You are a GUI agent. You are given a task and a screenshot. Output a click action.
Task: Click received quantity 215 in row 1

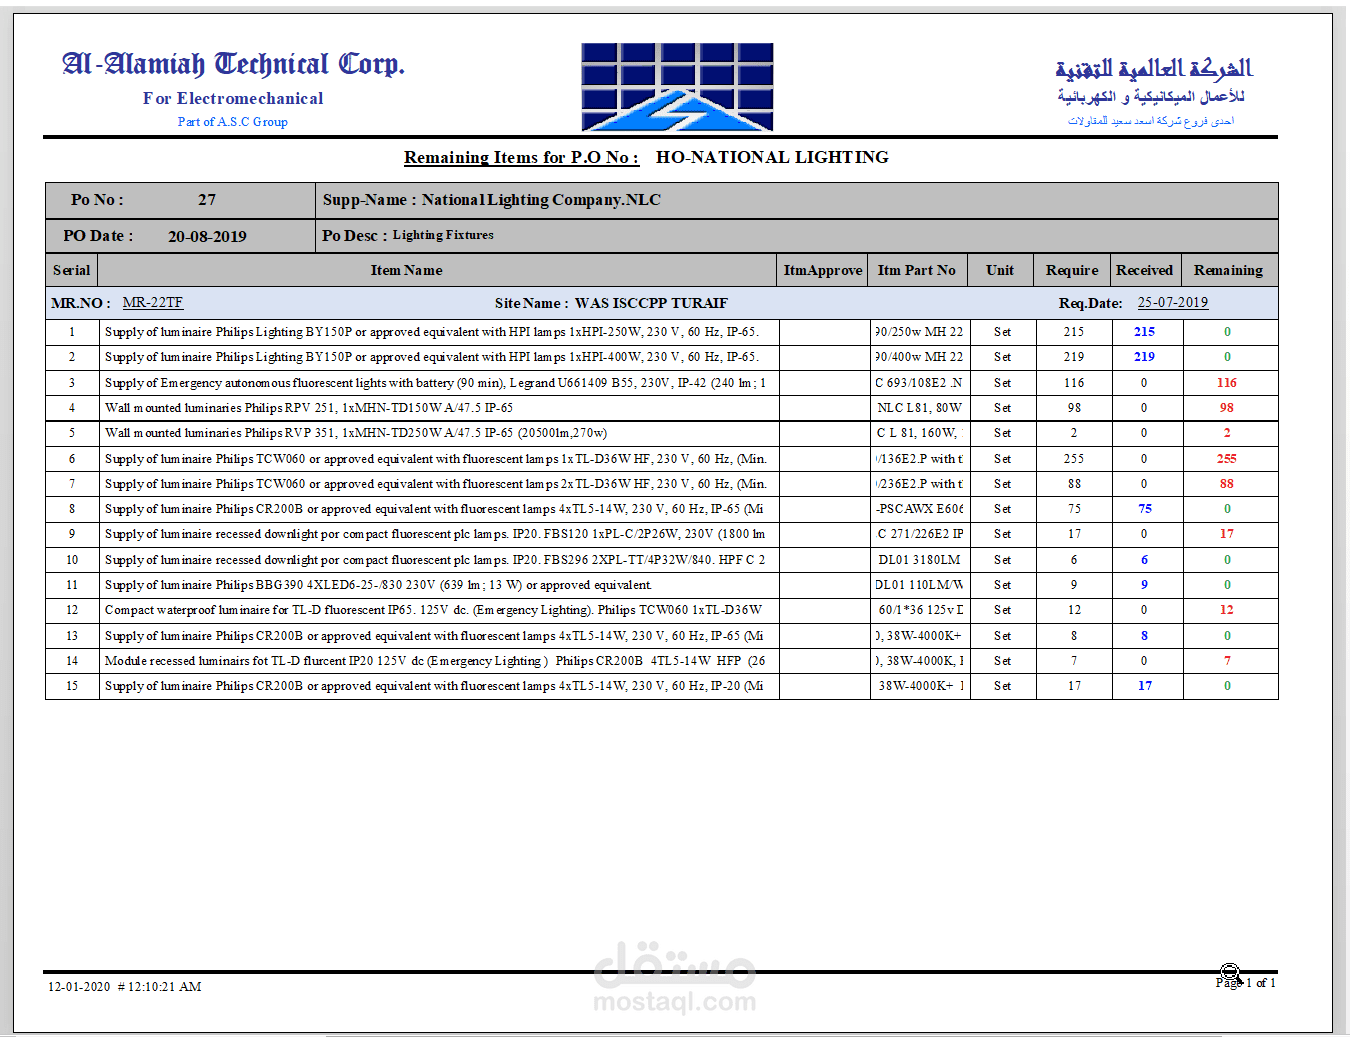pyautogui.click(x=1144, y=332)
